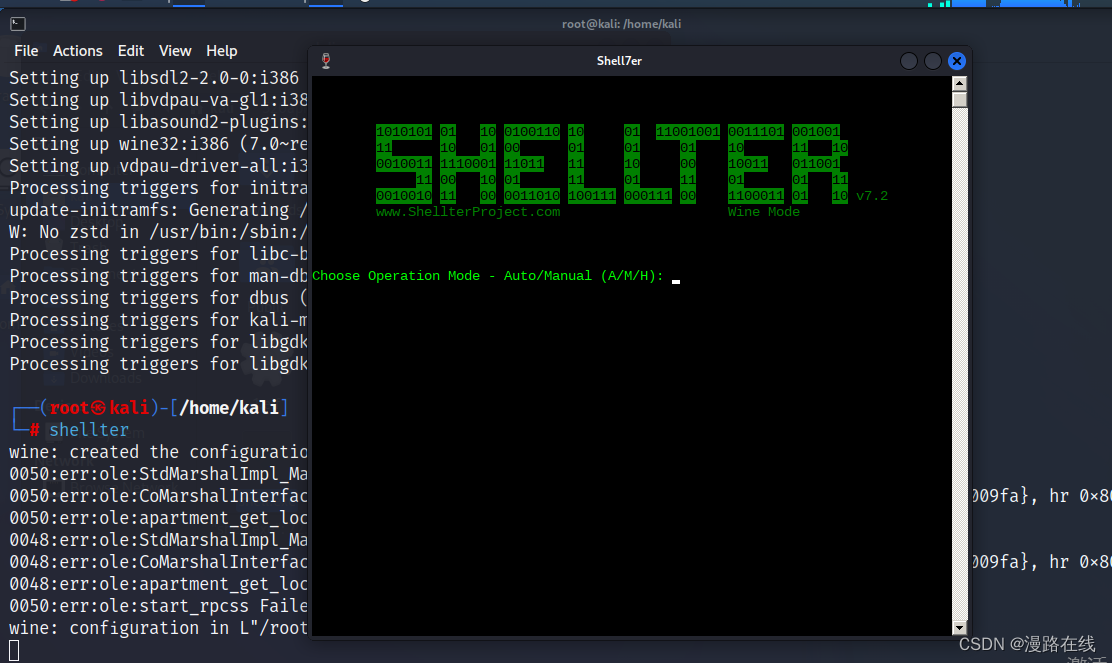The width and height of the screenshot is (1112, 663).
Task: Click the root㉿kali prompt text
Action: 99,408
